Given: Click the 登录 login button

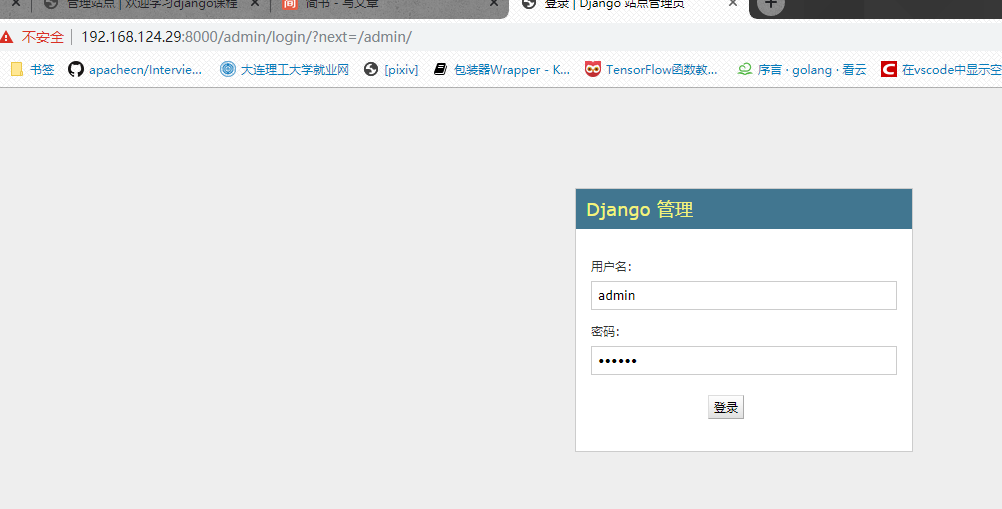Looking at the screenshot, I should (x=726, y=407).
